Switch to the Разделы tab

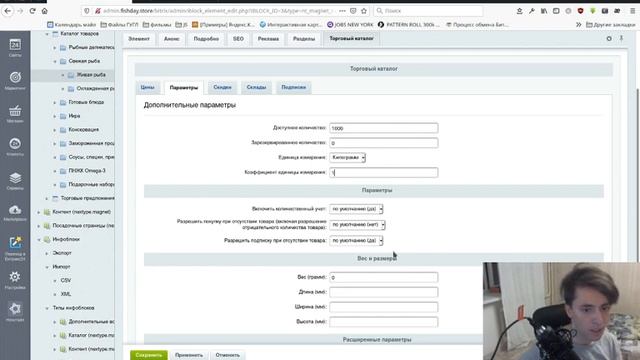(x=304, y=39)
